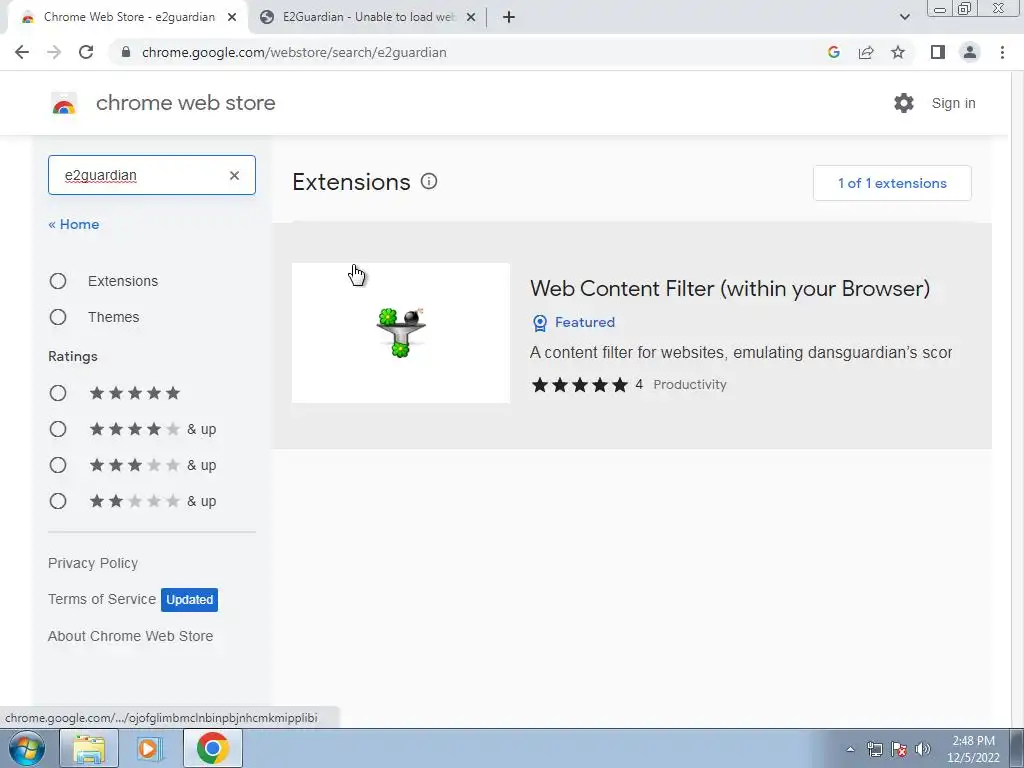Click the chrome web store title text

(185, 103)
